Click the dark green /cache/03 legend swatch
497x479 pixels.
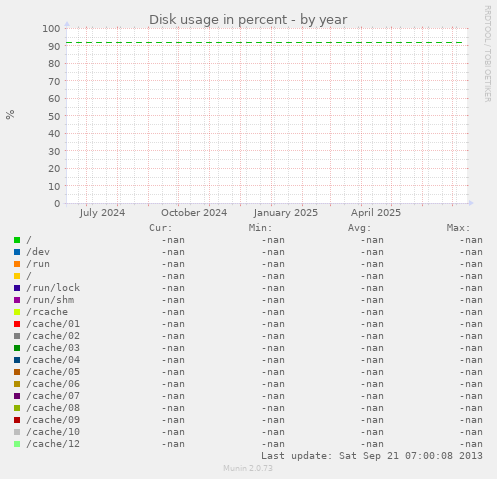click(x=17, y=348)
